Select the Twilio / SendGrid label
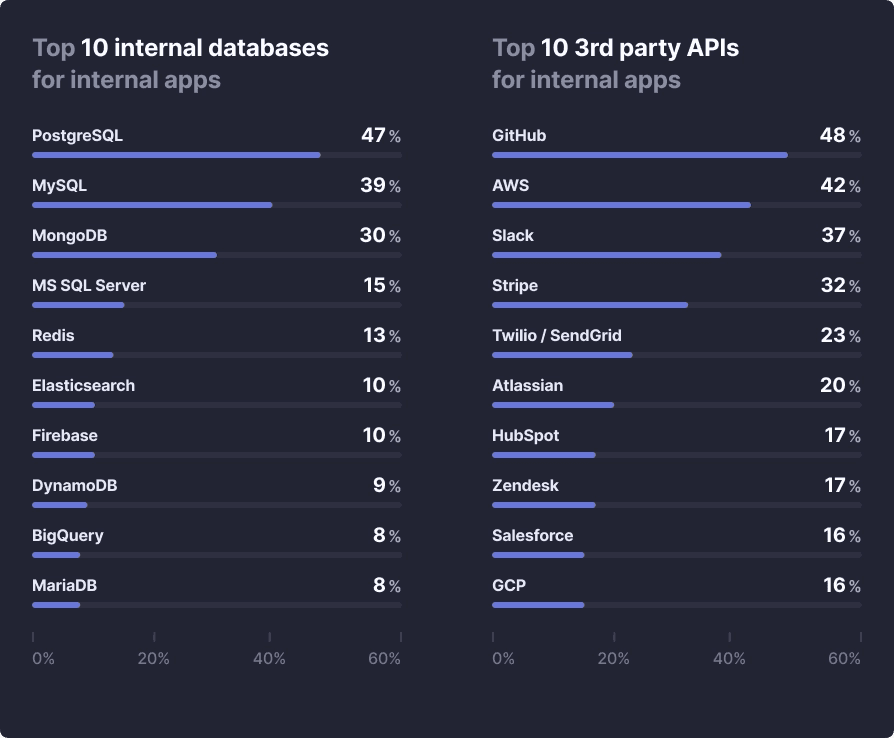The height and width of the screenshot is (738, 894). pos(557,336)
